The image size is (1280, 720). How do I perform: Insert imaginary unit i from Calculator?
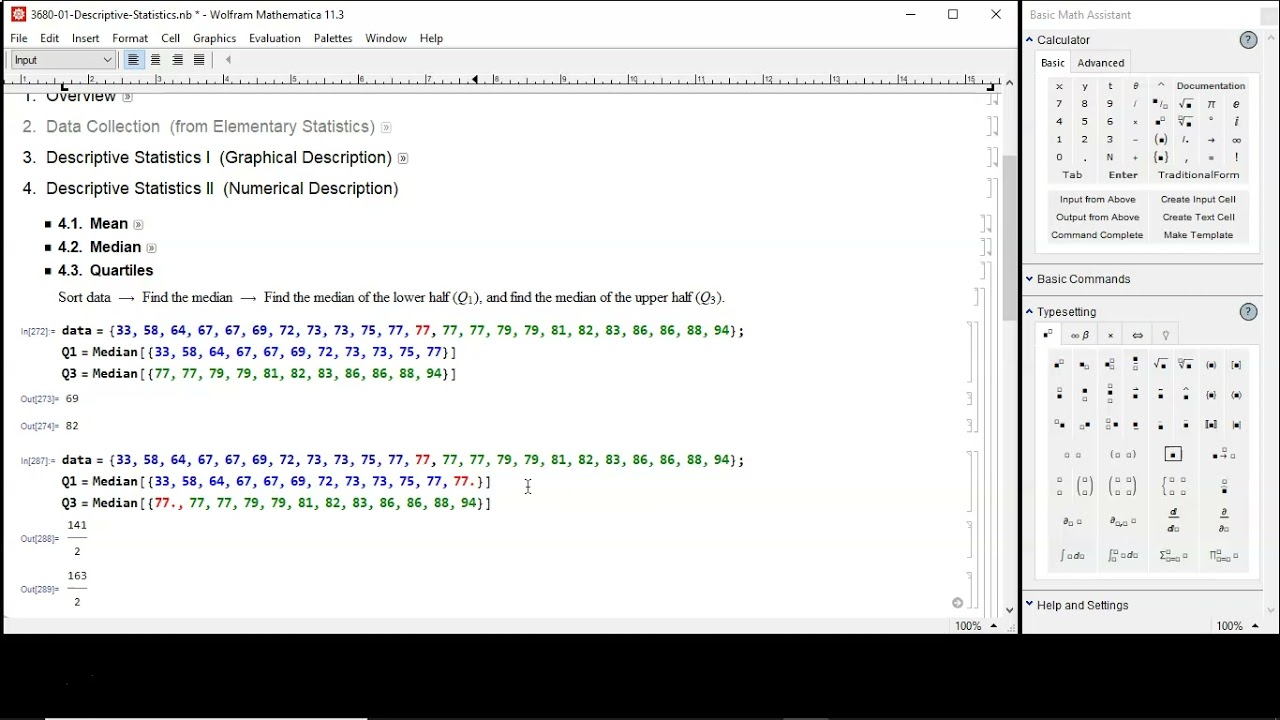tap(1236, 122)
